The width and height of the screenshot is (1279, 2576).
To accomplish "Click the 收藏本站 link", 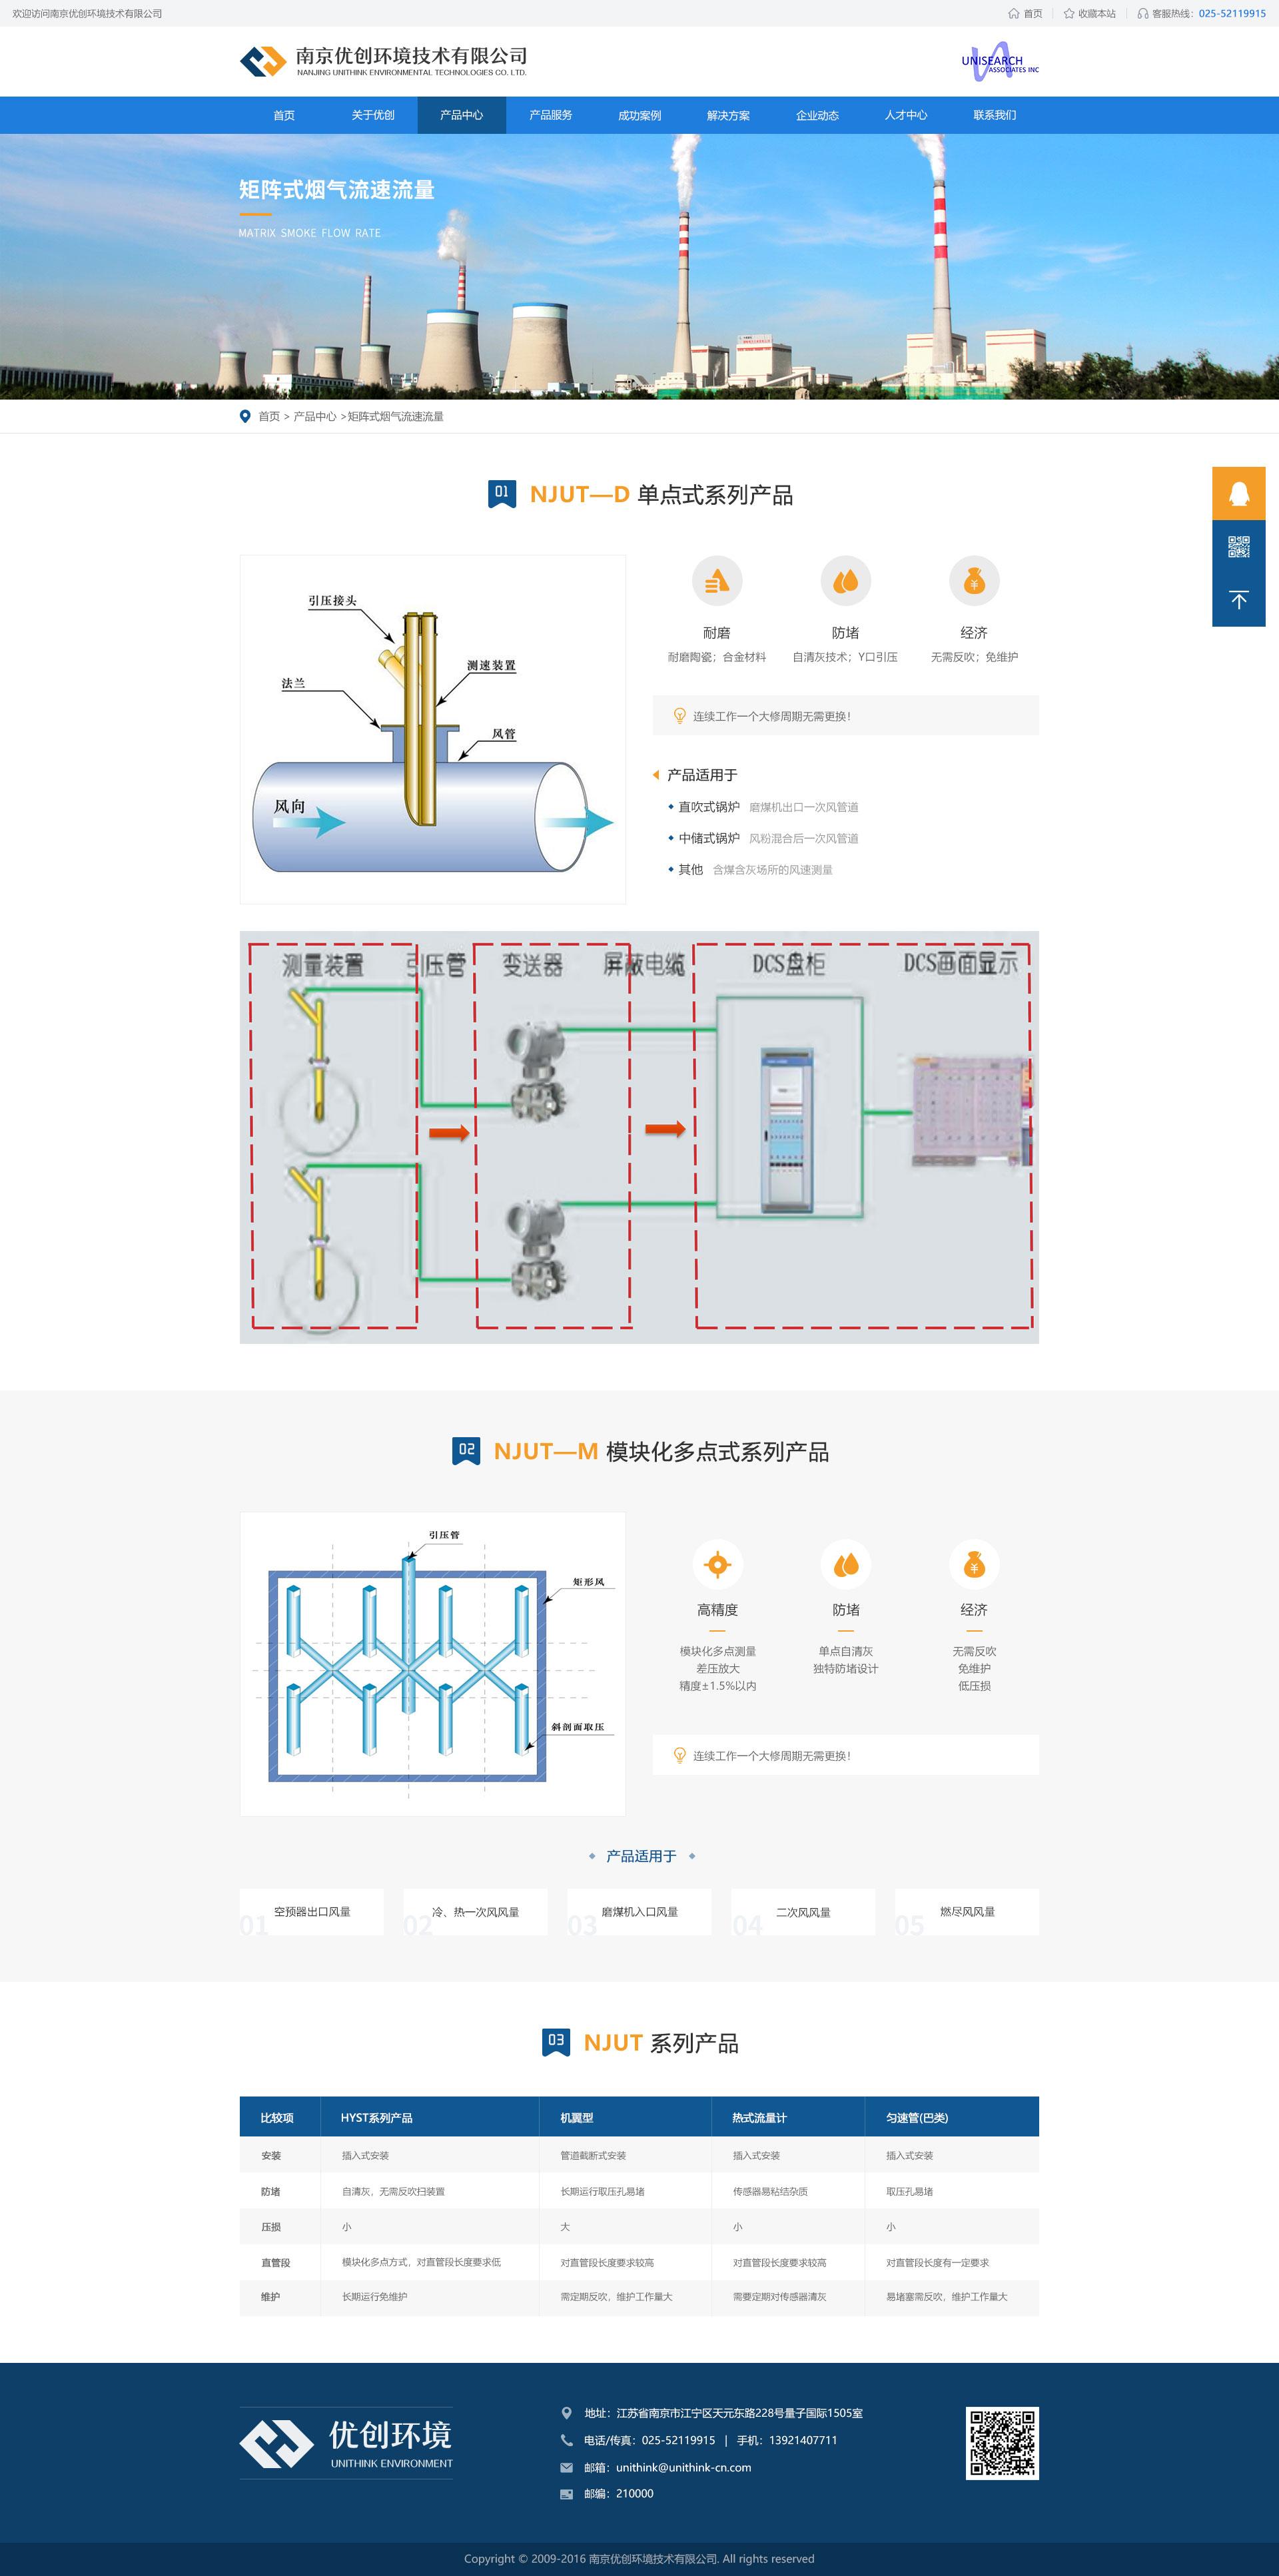I will (x=1097, y=14).
